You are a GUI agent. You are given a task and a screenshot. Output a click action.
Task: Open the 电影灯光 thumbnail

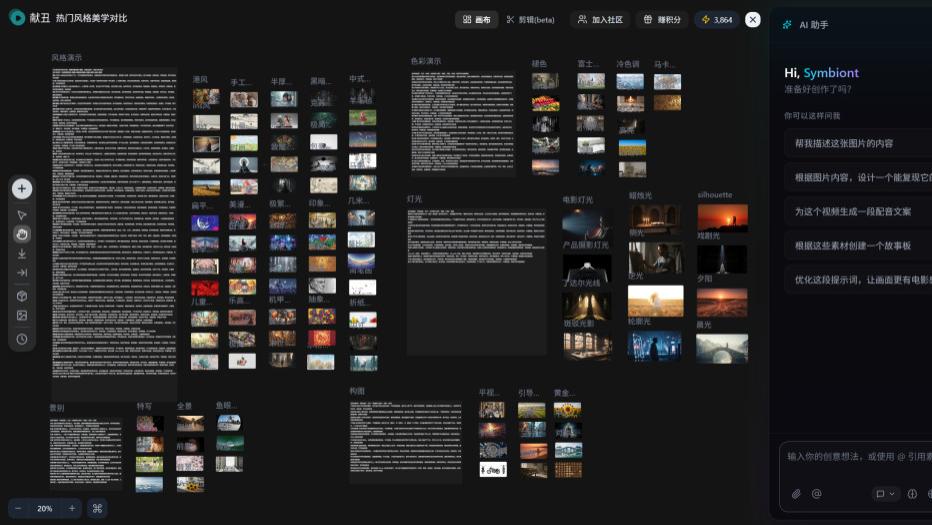[x=587, y=222]
